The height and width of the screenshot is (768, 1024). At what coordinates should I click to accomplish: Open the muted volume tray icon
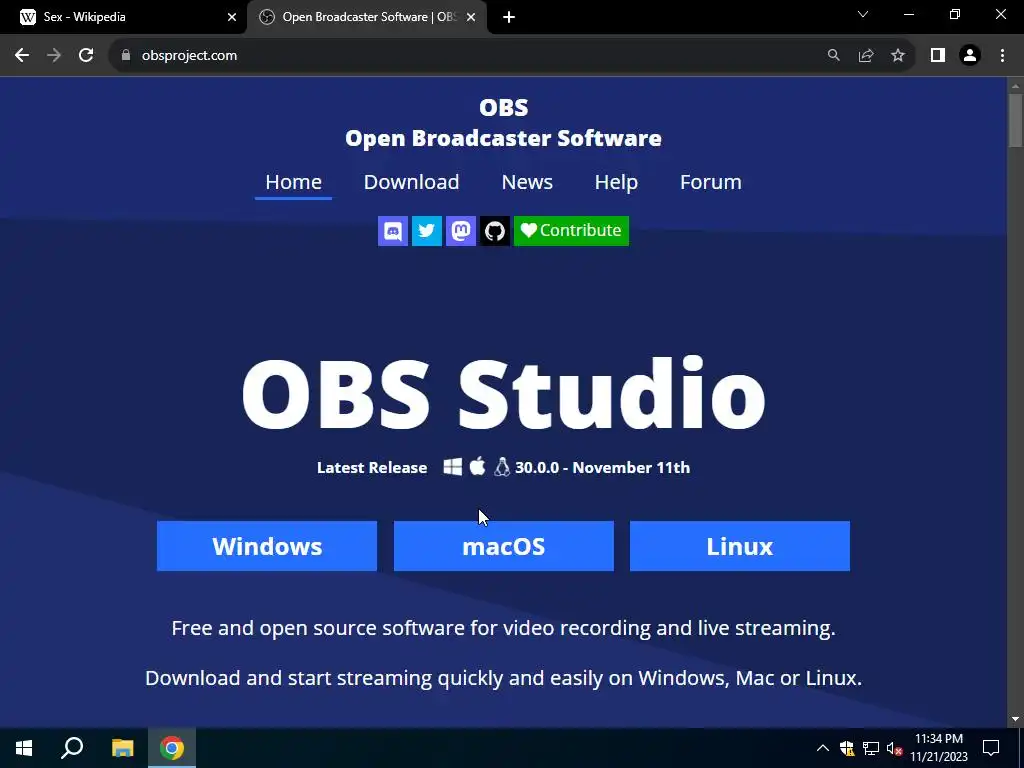tap(894, 748)
